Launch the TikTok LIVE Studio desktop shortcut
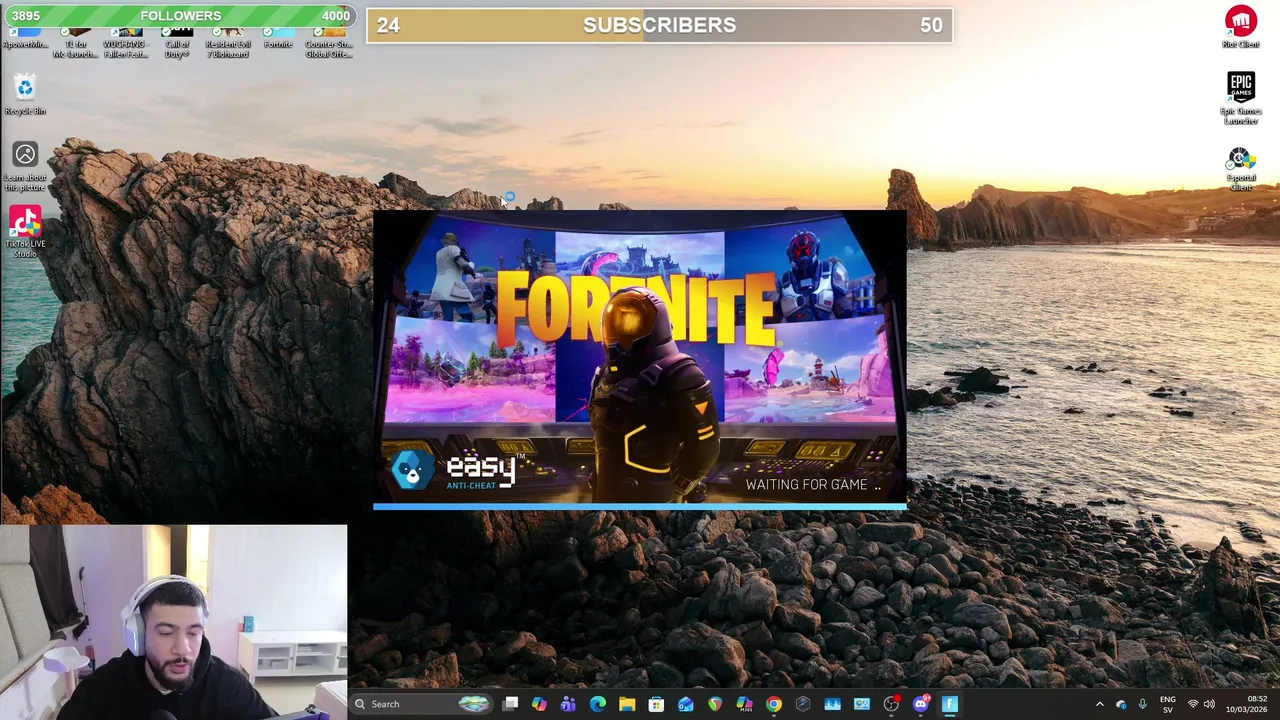The height and width of the screenshot is (720, 1280). (x=25, y=232)
